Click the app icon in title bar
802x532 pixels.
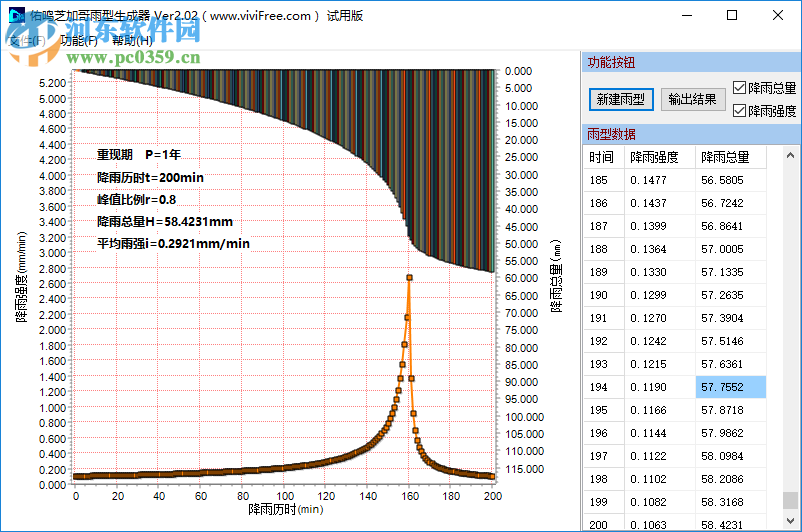pos(13,15)
